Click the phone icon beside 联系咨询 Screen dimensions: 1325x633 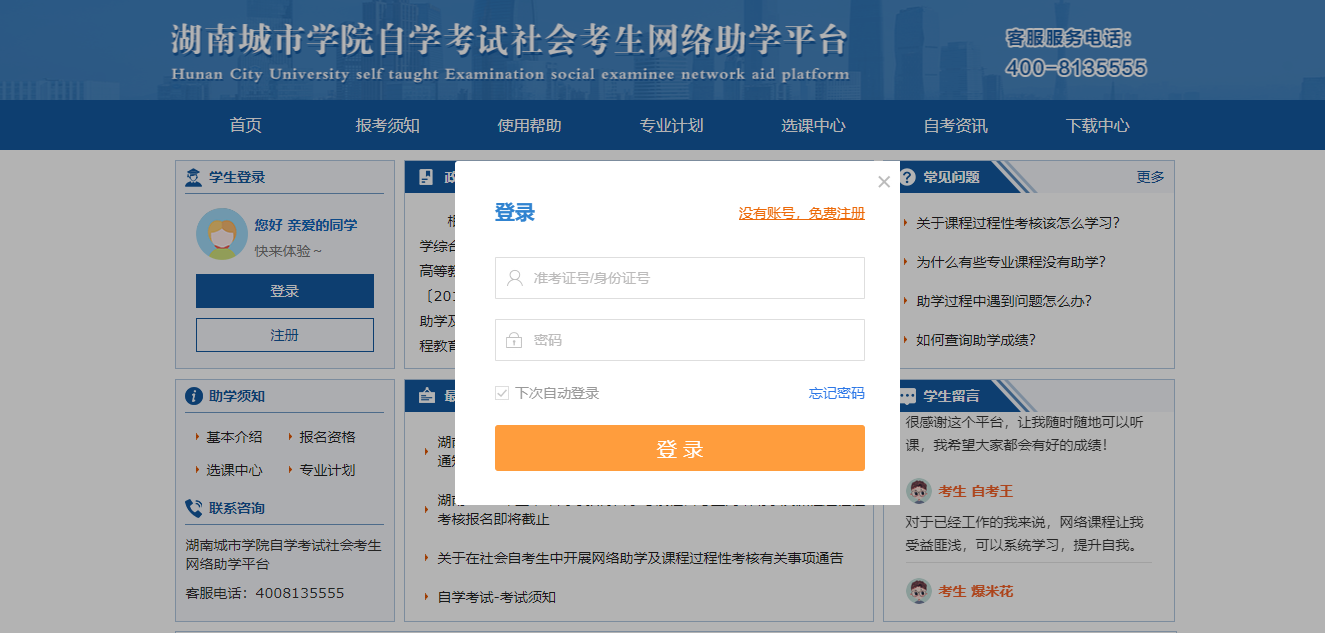pos(194,508)
